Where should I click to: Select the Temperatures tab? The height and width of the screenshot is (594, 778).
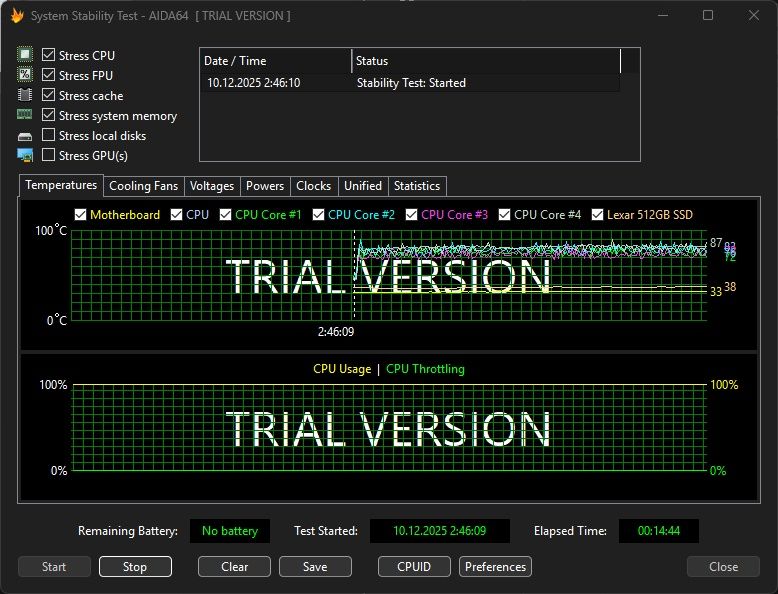click(x=61, y=185)
